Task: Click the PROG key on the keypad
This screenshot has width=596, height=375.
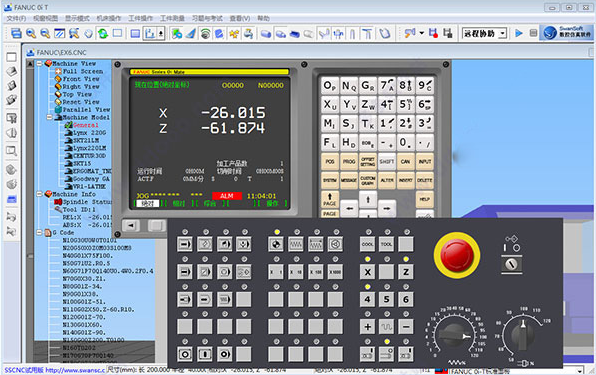Action: 349,161
